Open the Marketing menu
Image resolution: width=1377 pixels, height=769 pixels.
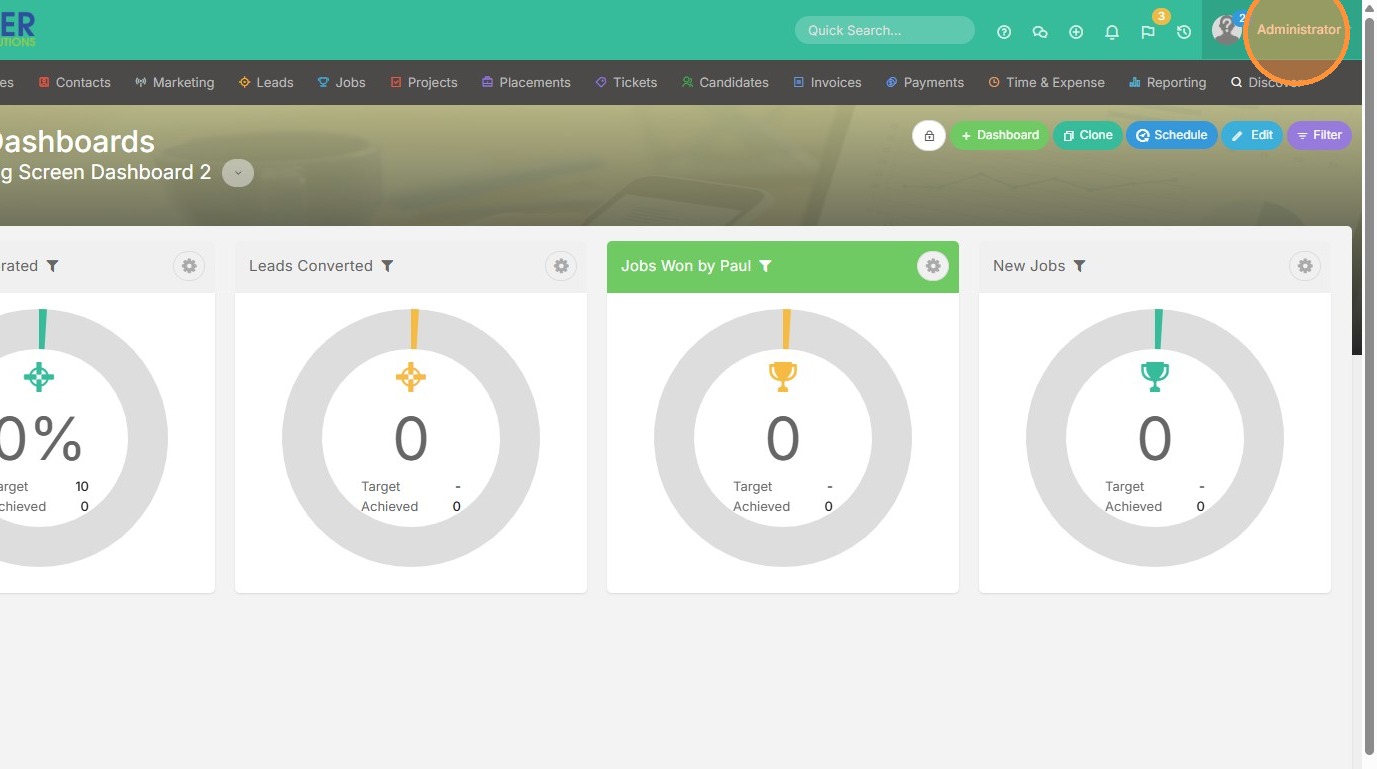pos(175,83)
